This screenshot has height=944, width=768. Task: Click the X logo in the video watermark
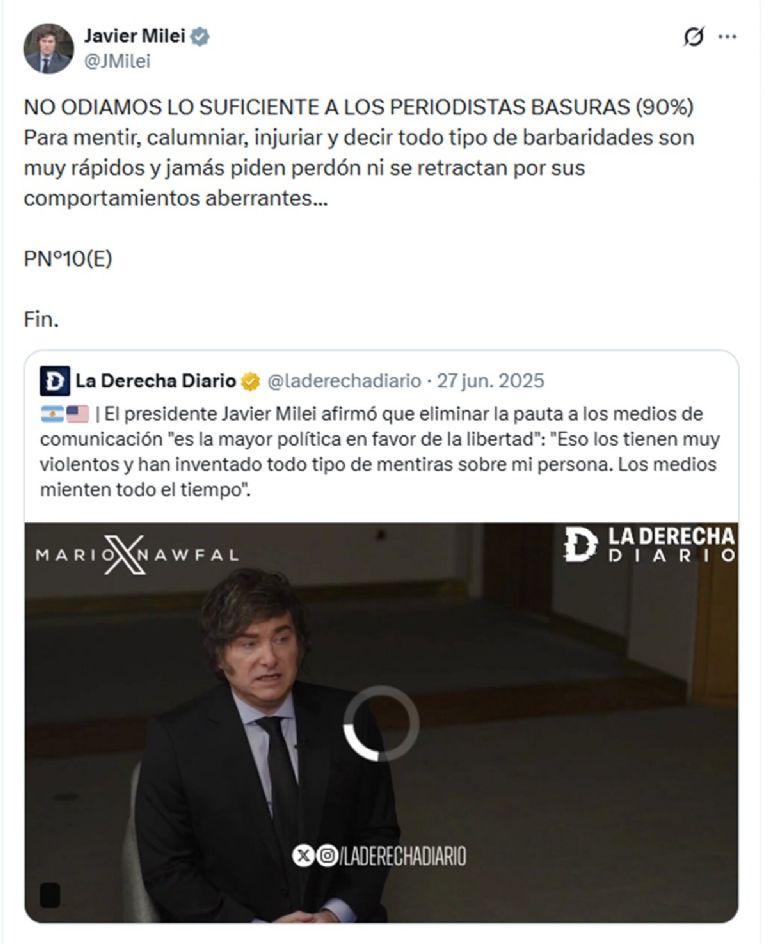pos(124,554)
